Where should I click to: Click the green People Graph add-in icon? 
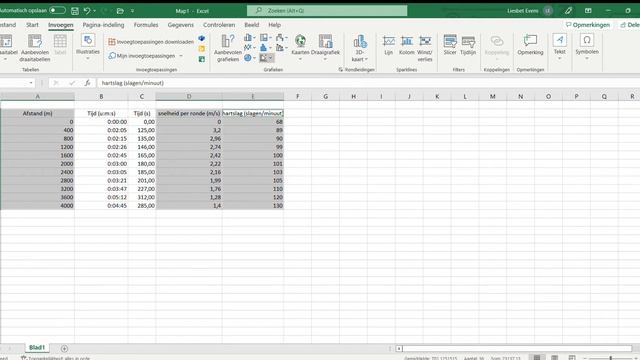pyautogui.click(x=202, y=59)
